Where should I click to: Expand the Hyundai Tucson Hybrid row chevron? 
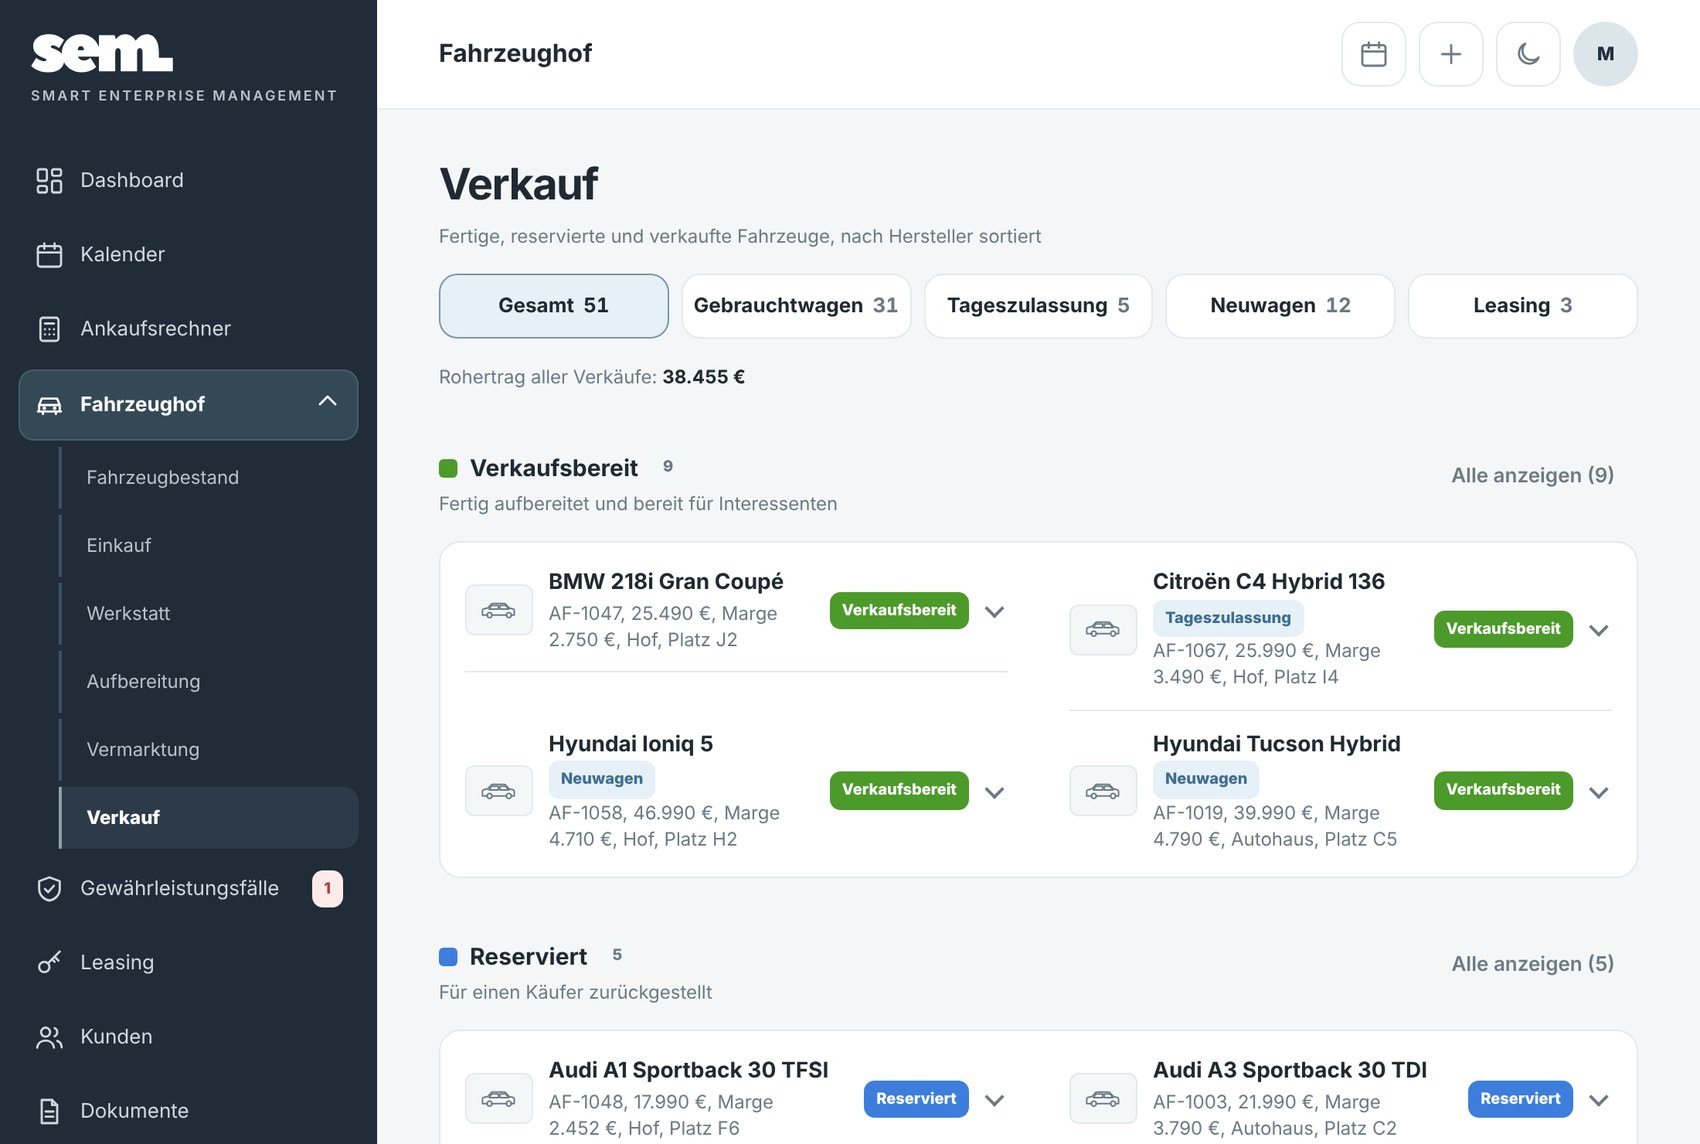[1598, 792]
